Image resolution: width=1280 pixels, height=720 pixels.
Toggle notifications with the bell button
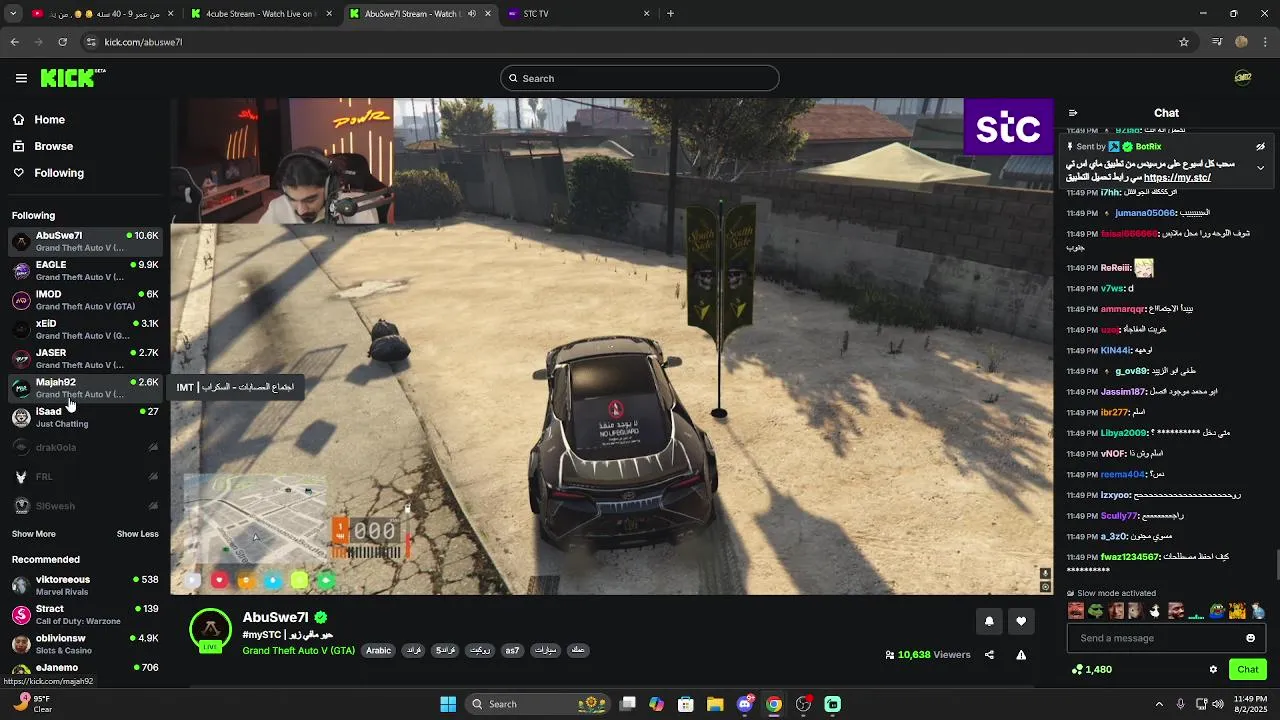[x=989, y=622]
